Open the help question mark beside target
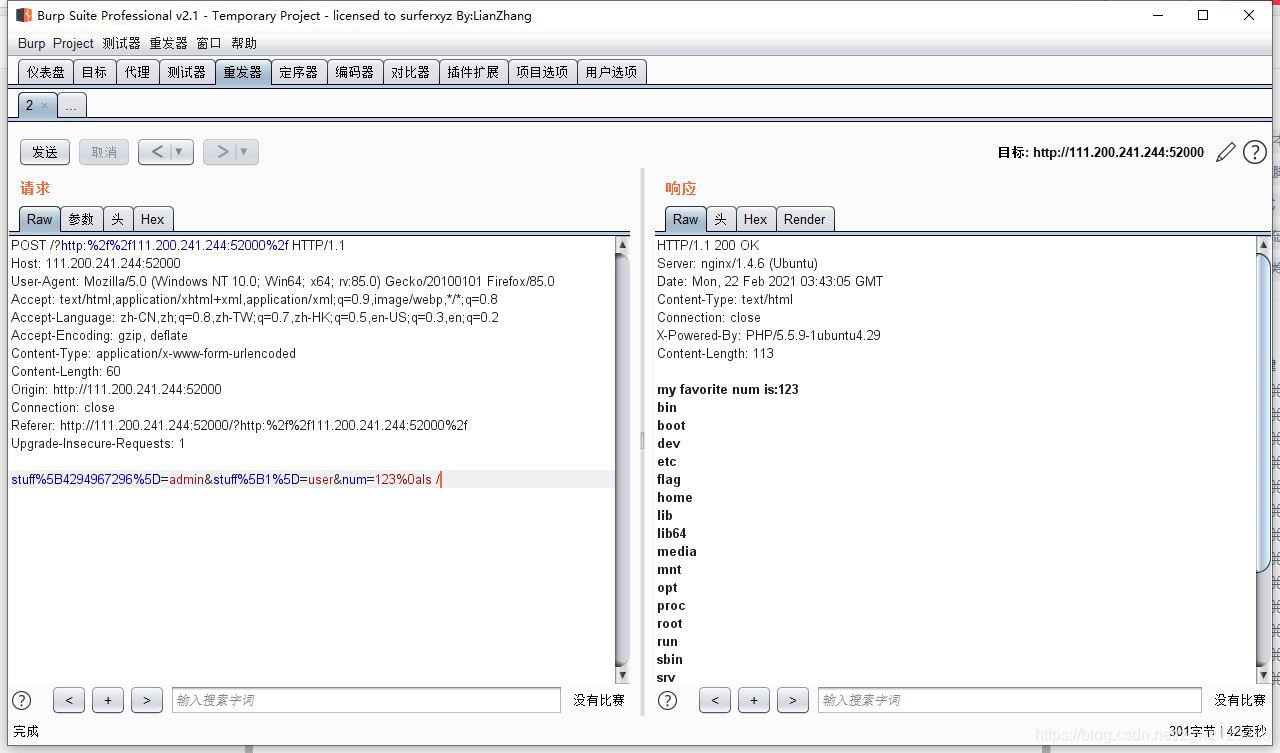This screenshot has height=753, width=1280. coord(1254,152)
